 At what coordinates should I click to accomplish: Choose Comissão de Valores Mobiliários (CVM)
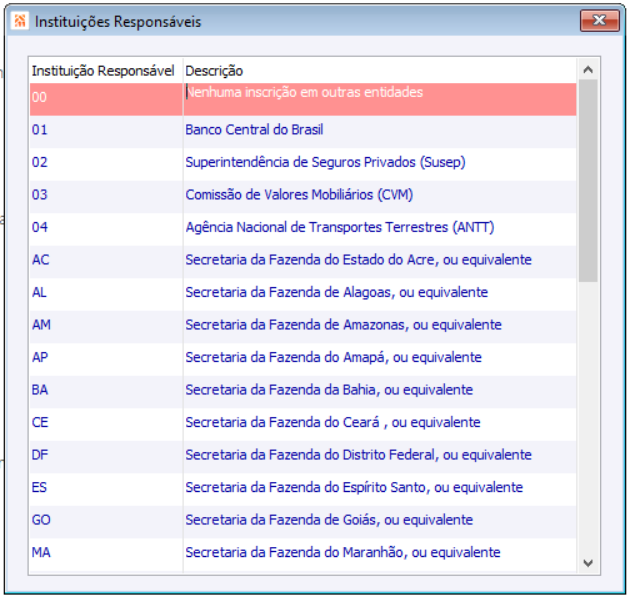pyautogui.click(x=380, y=195)
